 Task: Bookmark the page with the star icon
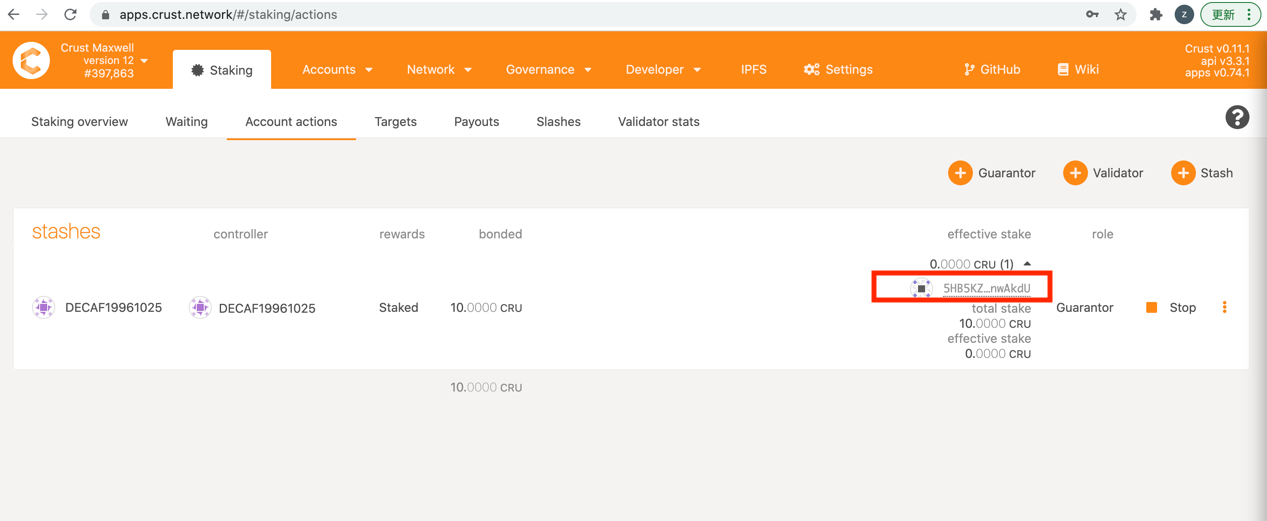pyautogui.click(x=1121, y=15)
